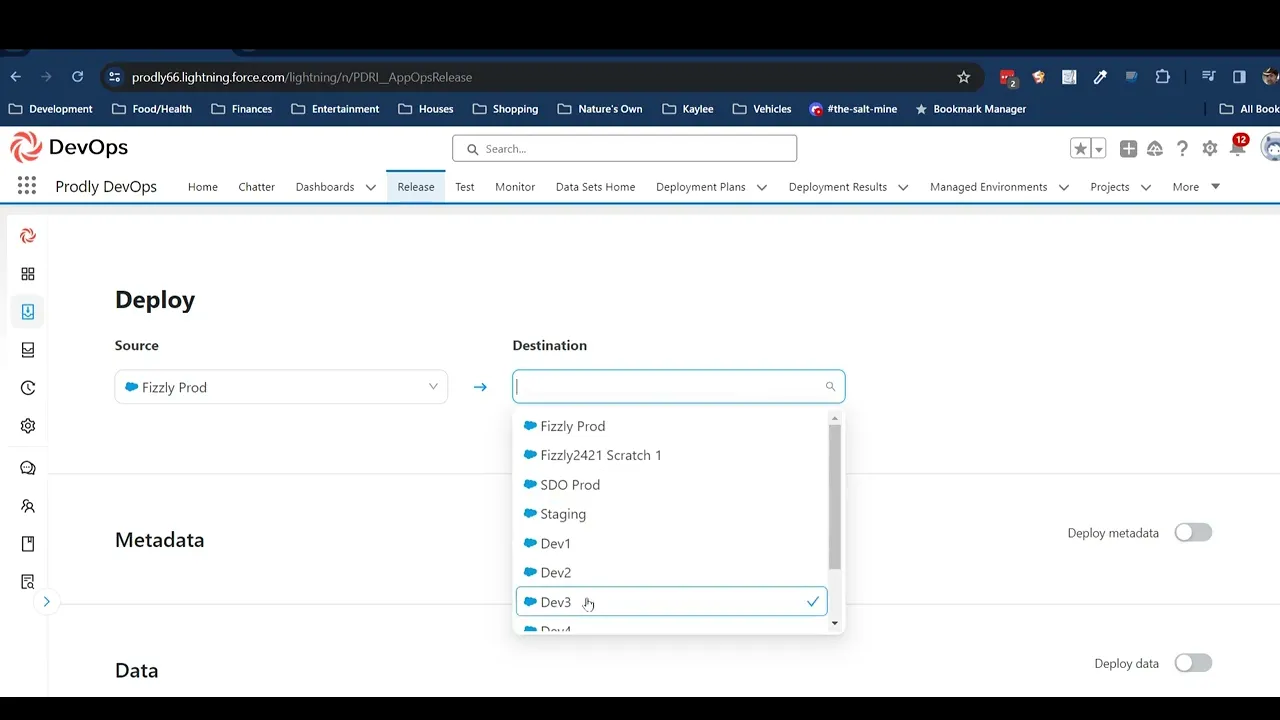Click the DevOps logo in header
Viewport: 1280px width, 720px height.
(69, 148)
